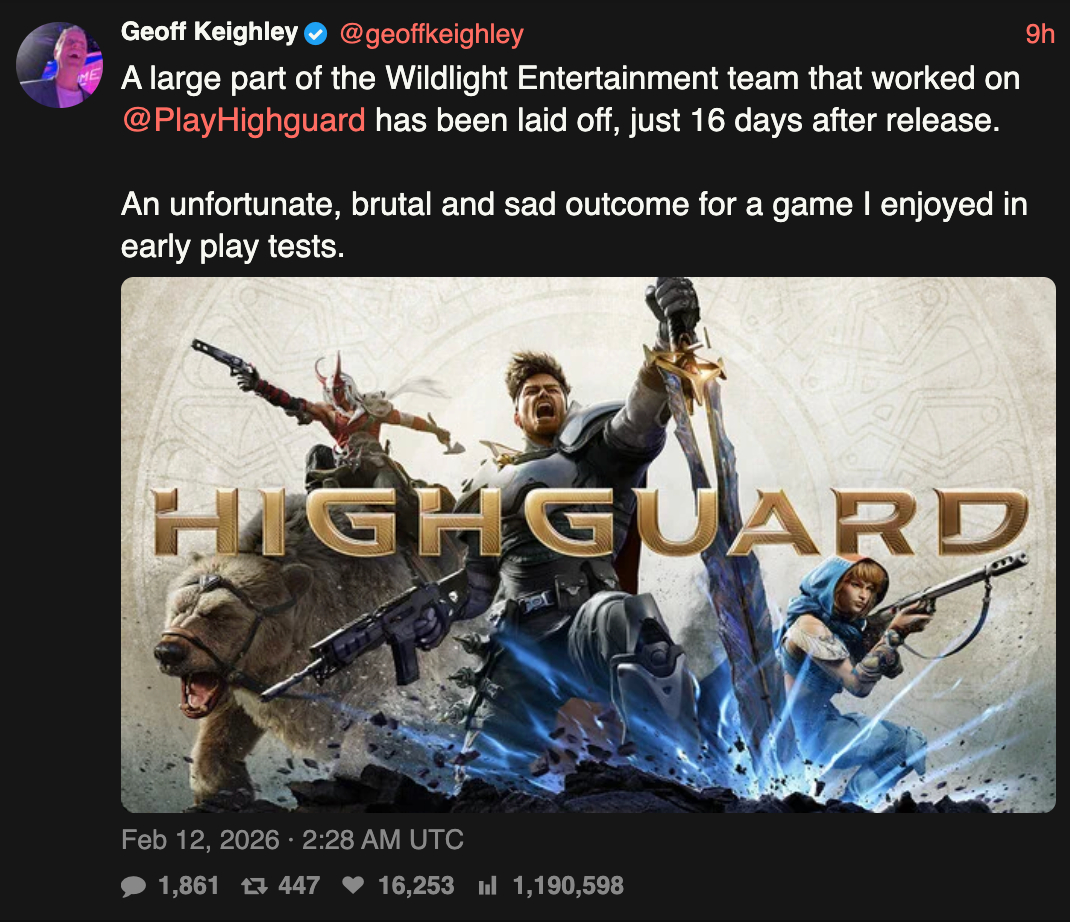Screen dimensions: 1070x922
Task: Click the blue verified badge icon
Action: click(x=315, y=33)
